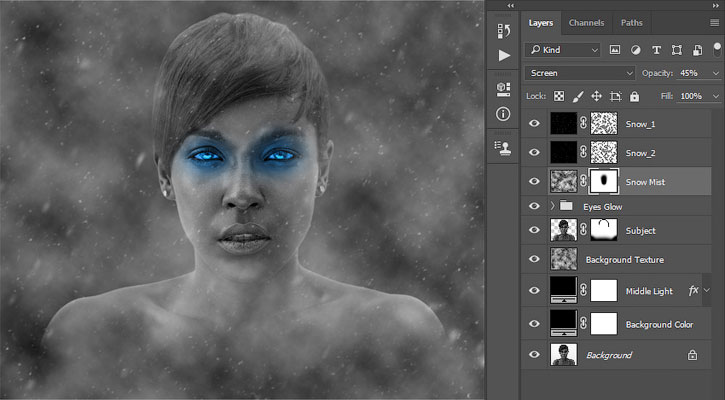Click the Background layer lock icon
This screenshot has height=400, width=725.
click(692, 355)
